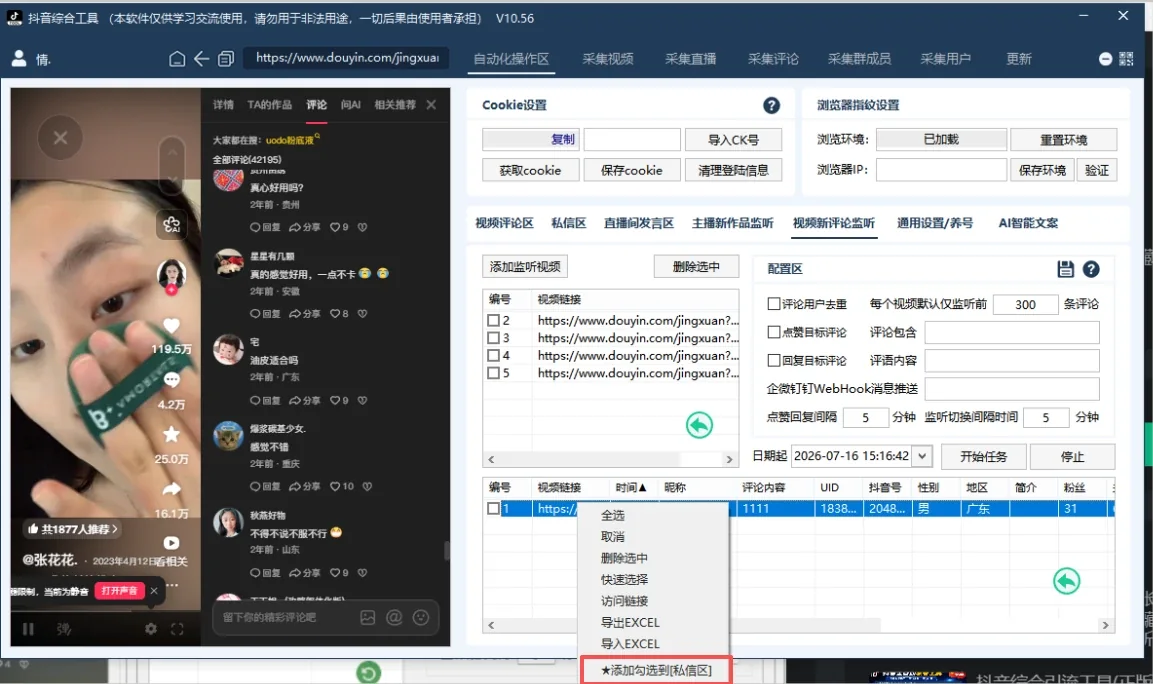Click the 评论包含 input field
This screenshot has width=1153, height=684.
coord(1012,332)
